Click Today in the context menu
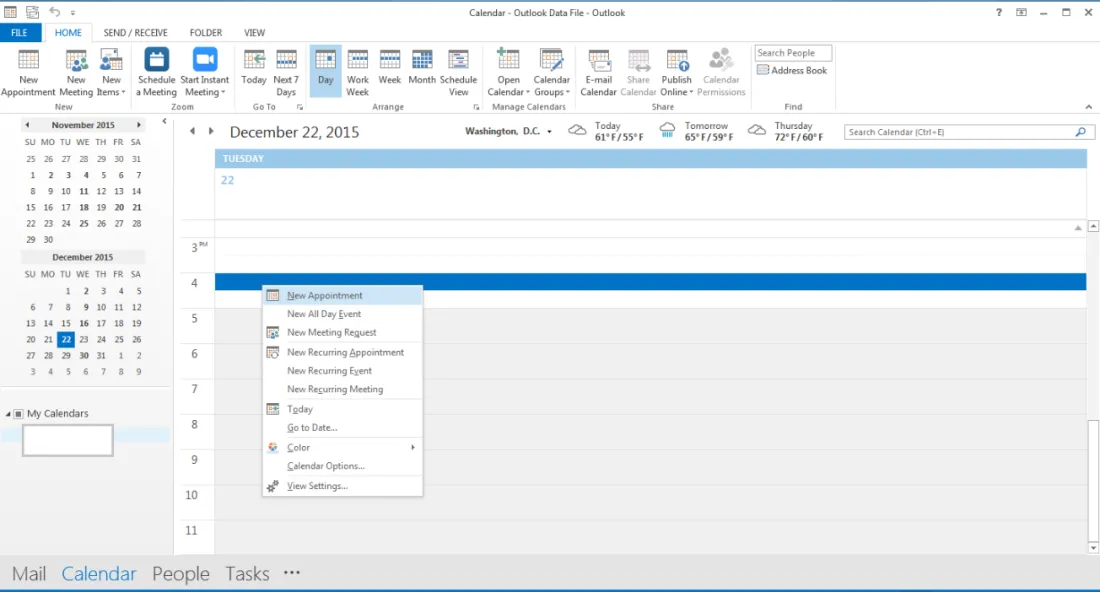 (x=343, y=409)
